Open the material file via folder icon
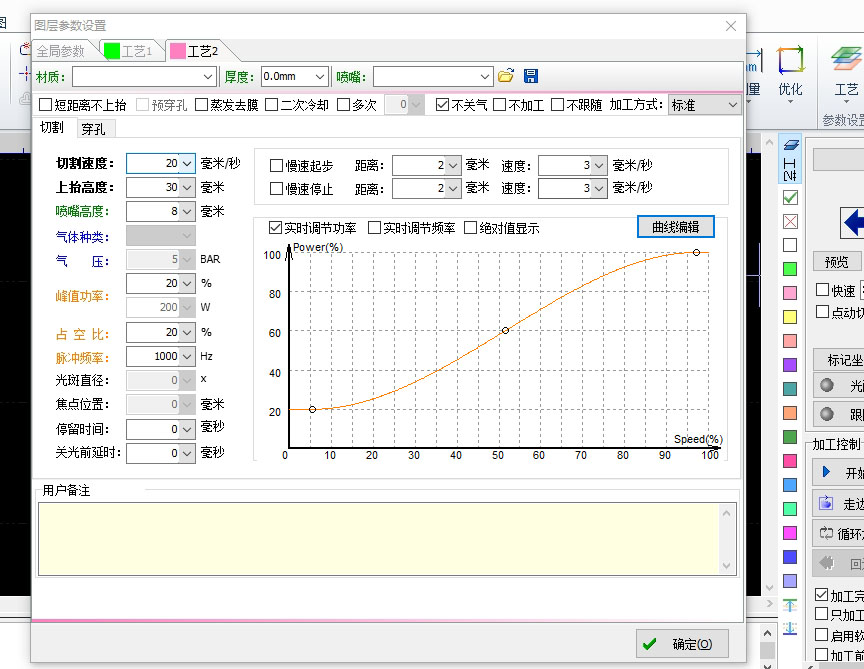The width and height of the screenshot is (864, 669). [504, 75]
